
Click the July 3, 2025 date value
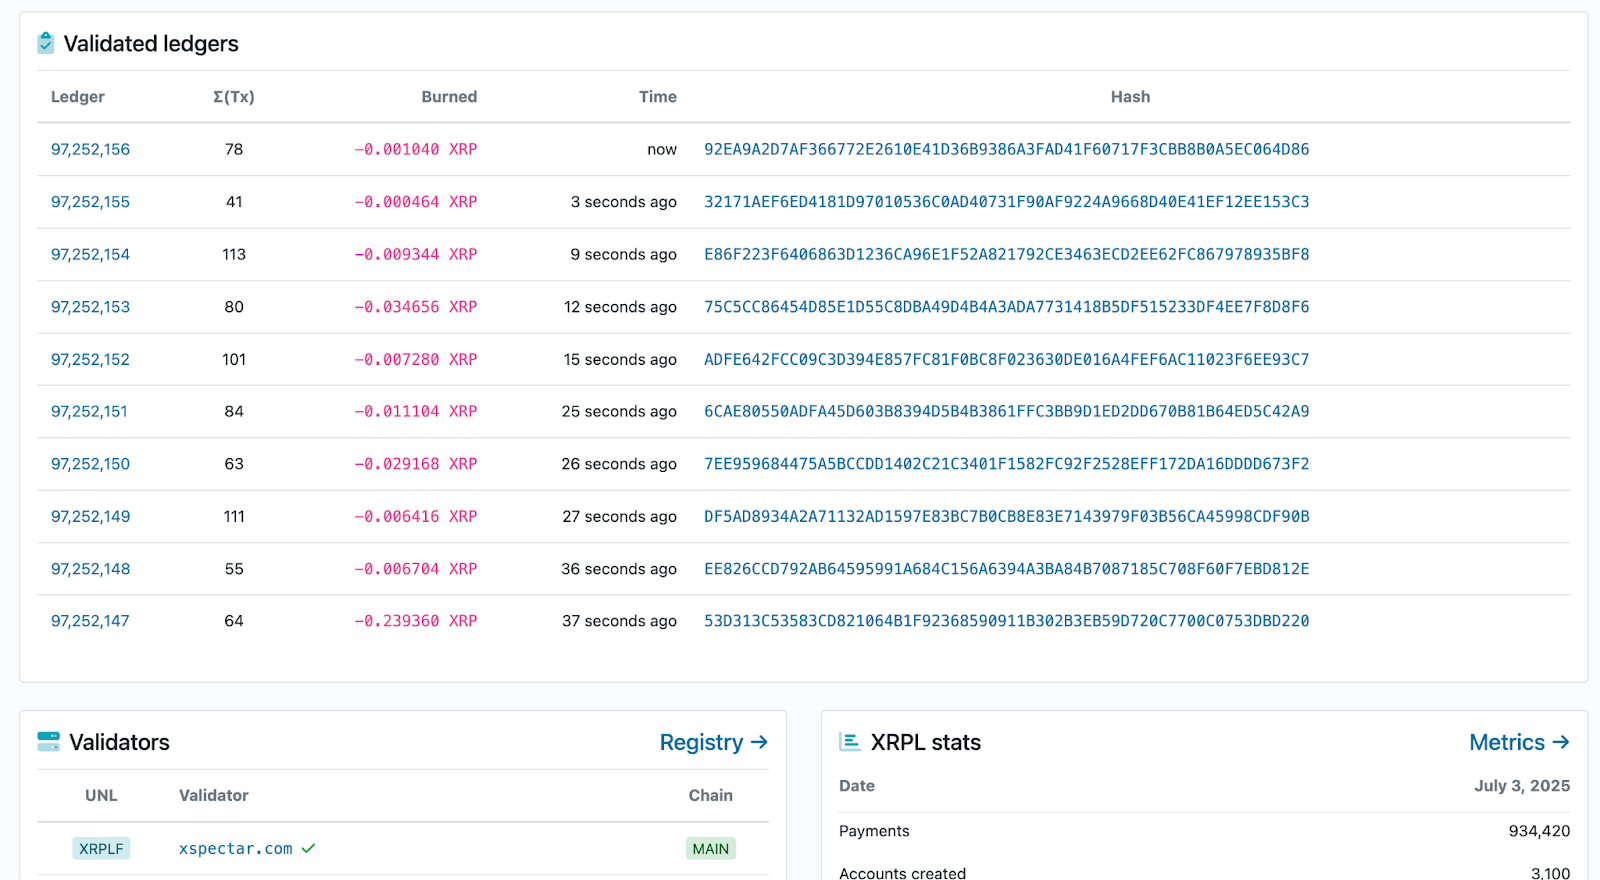point(1522,786)
